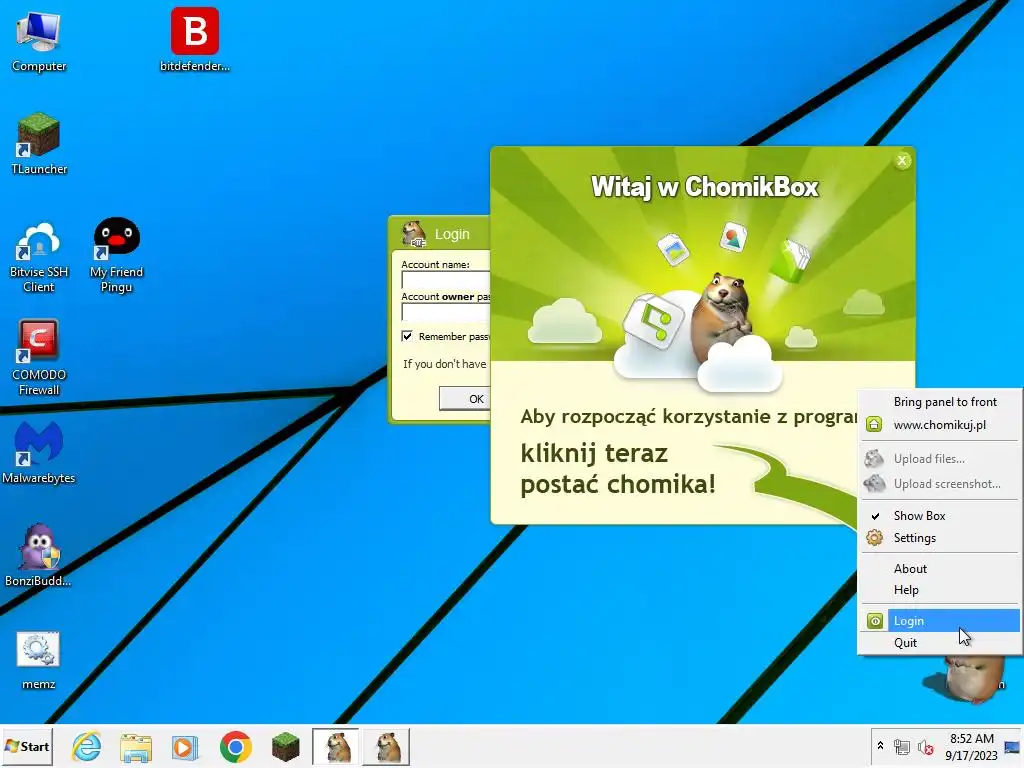Open Google Chrome from taskbar

236,746
